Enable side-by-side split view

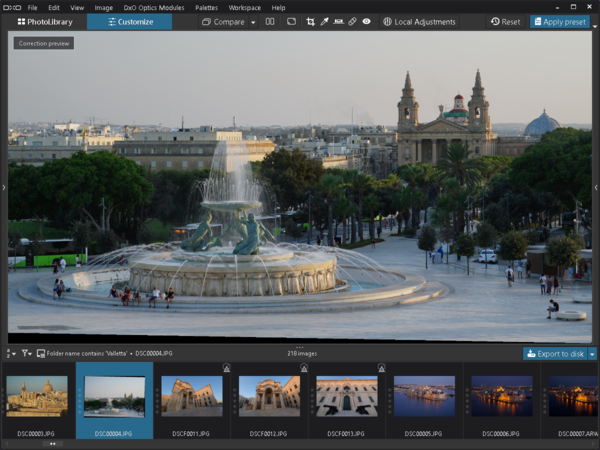click(x=270, y=21)
